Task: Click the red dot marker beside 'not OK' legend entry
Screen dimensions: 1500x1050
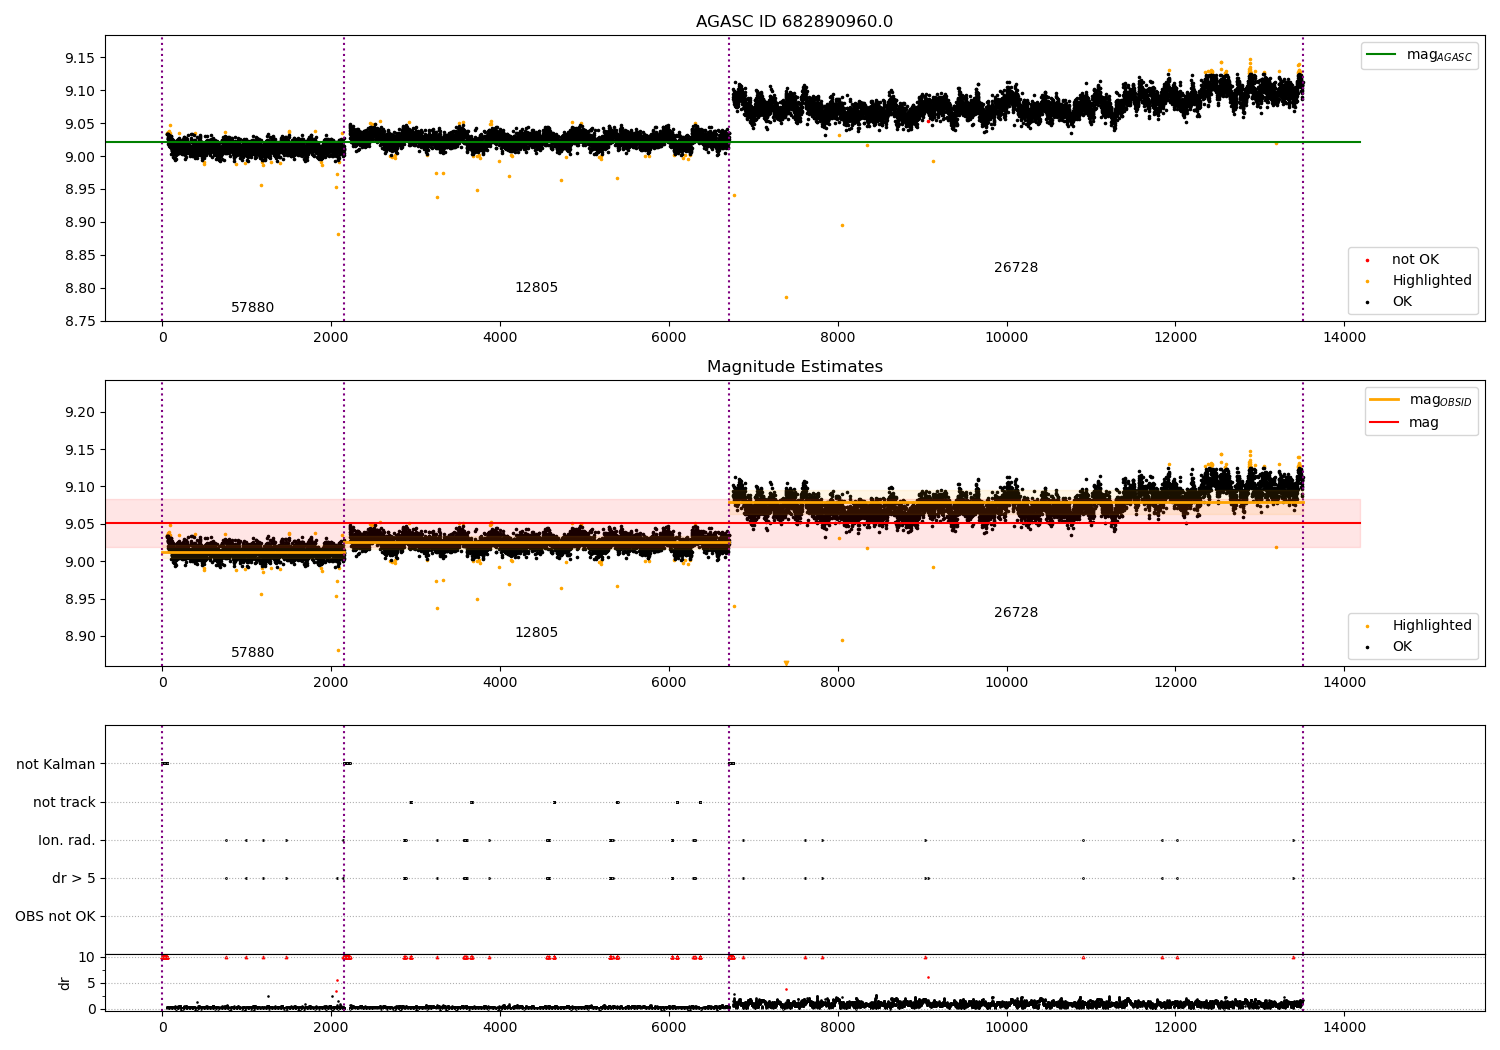Action: [x=1367, y=260]
